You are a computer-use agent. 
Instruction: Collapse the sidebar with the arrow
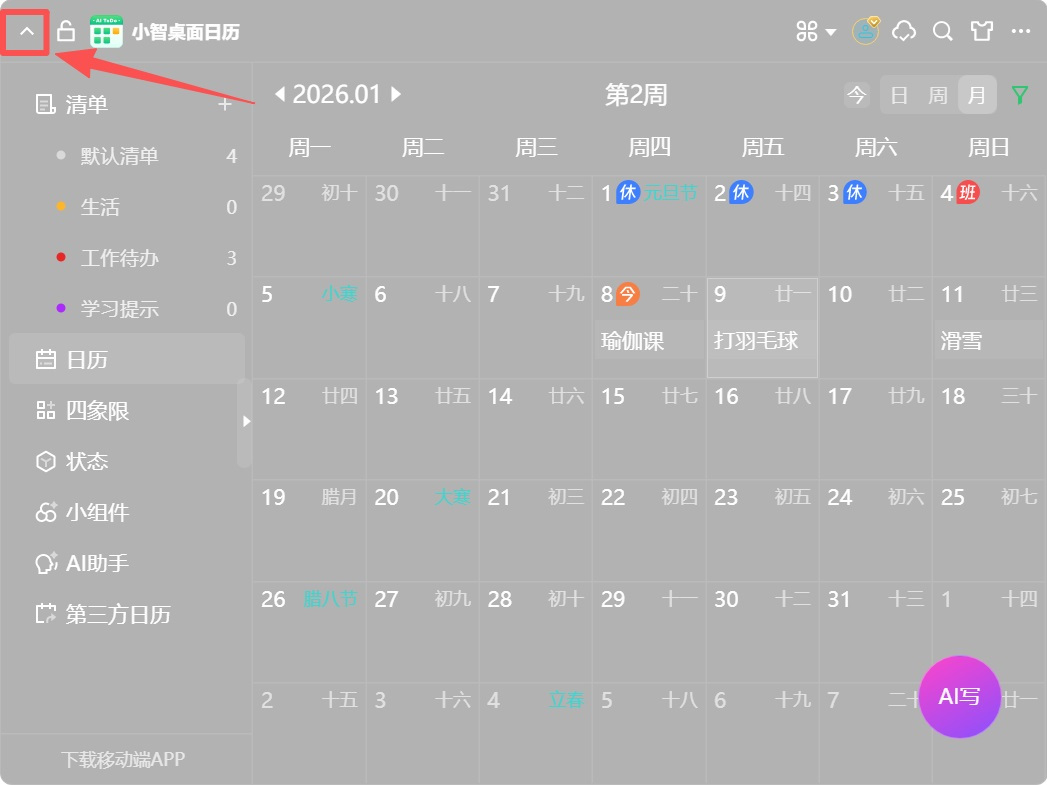pyautogui.click(x=247, y=421)
